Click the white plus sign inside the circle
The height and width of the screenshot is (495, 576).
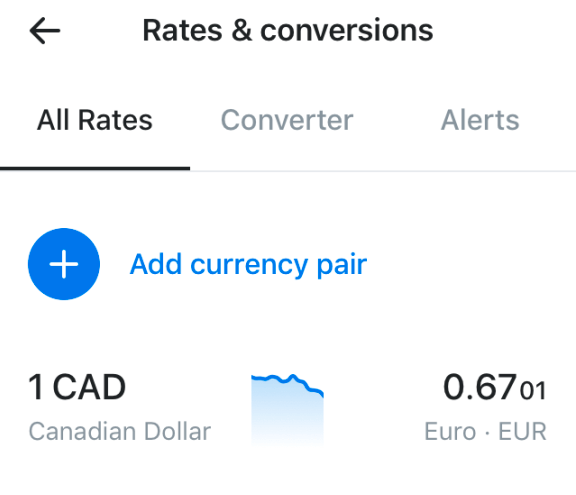[64, 264]
